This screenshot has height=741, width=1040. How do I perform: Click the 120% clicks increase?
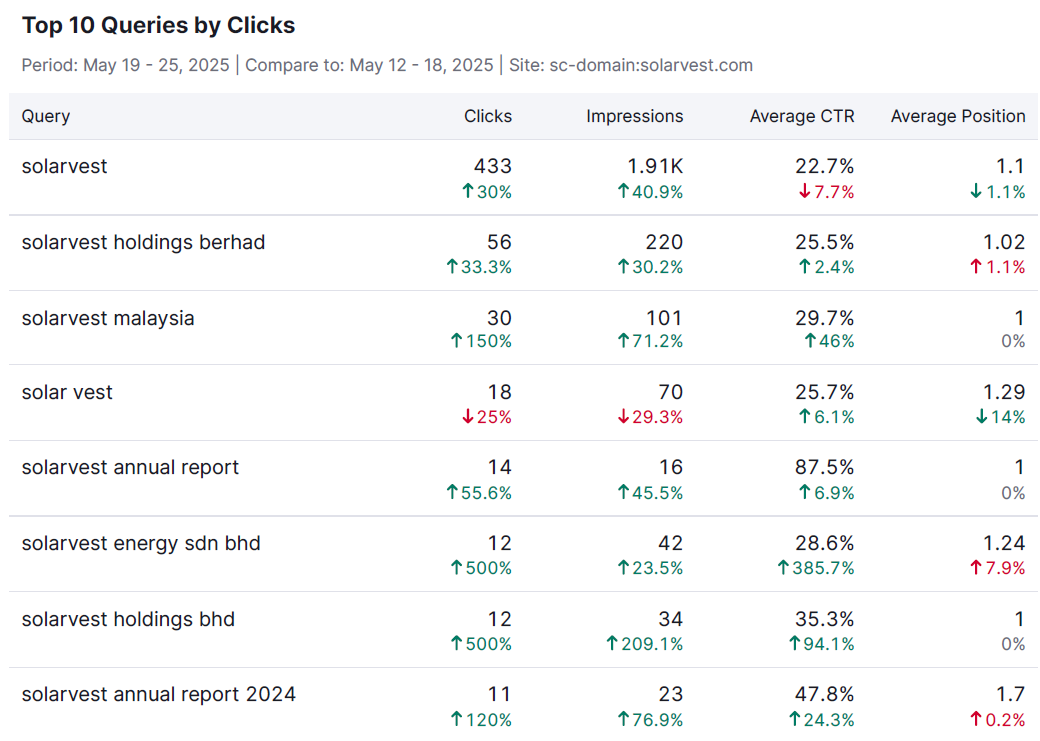481,720
